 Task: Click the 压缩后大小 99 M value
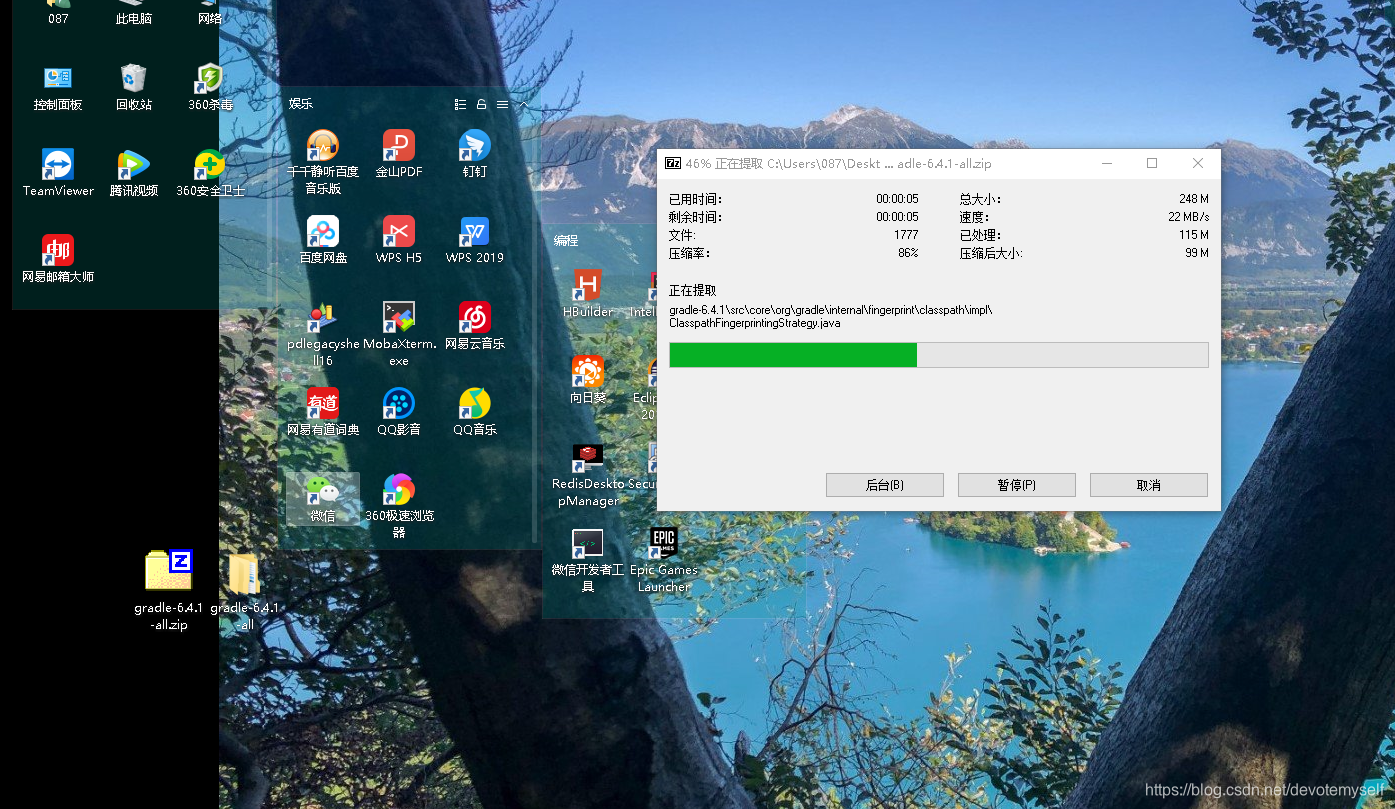pos(1197,253)
